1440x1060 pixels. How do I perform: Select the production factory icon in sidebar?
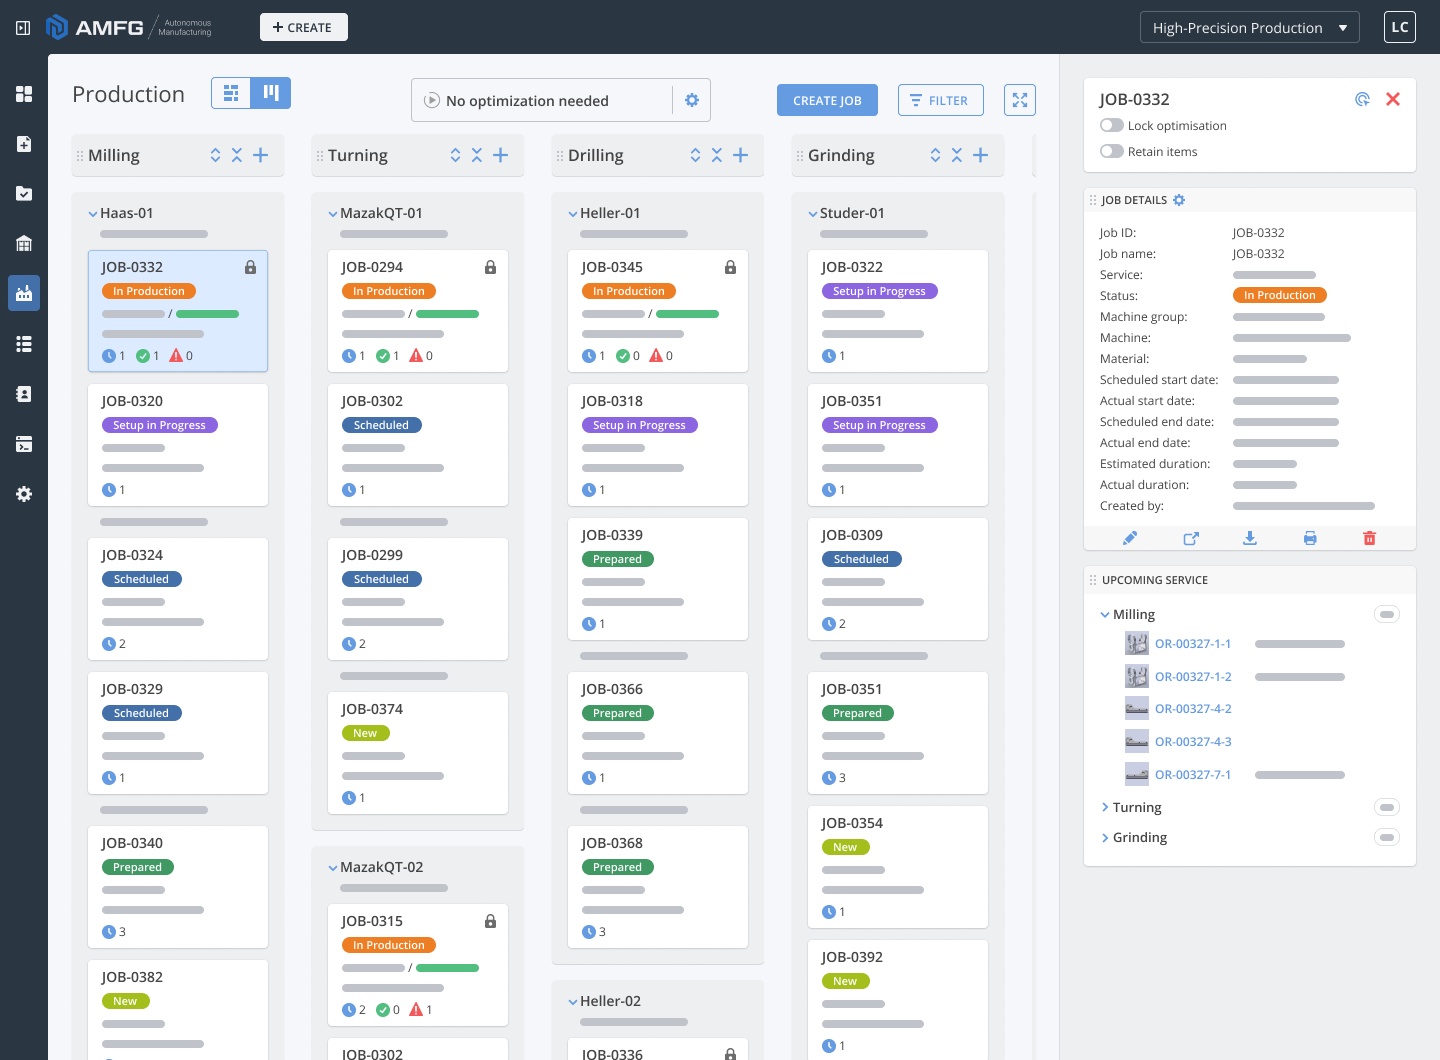coord(24,293)
